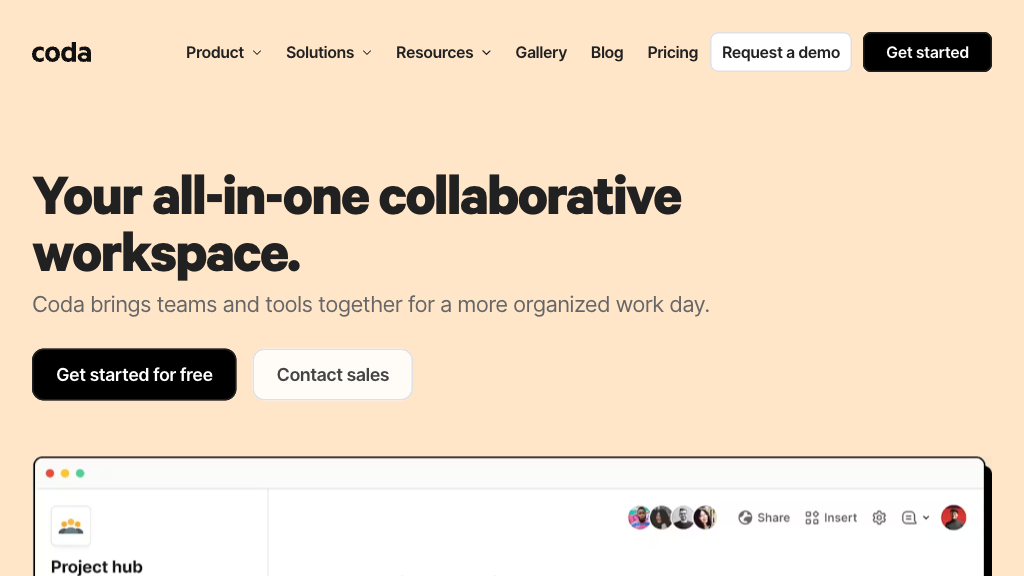
Task: Click the coda logo
Action: 61,53
